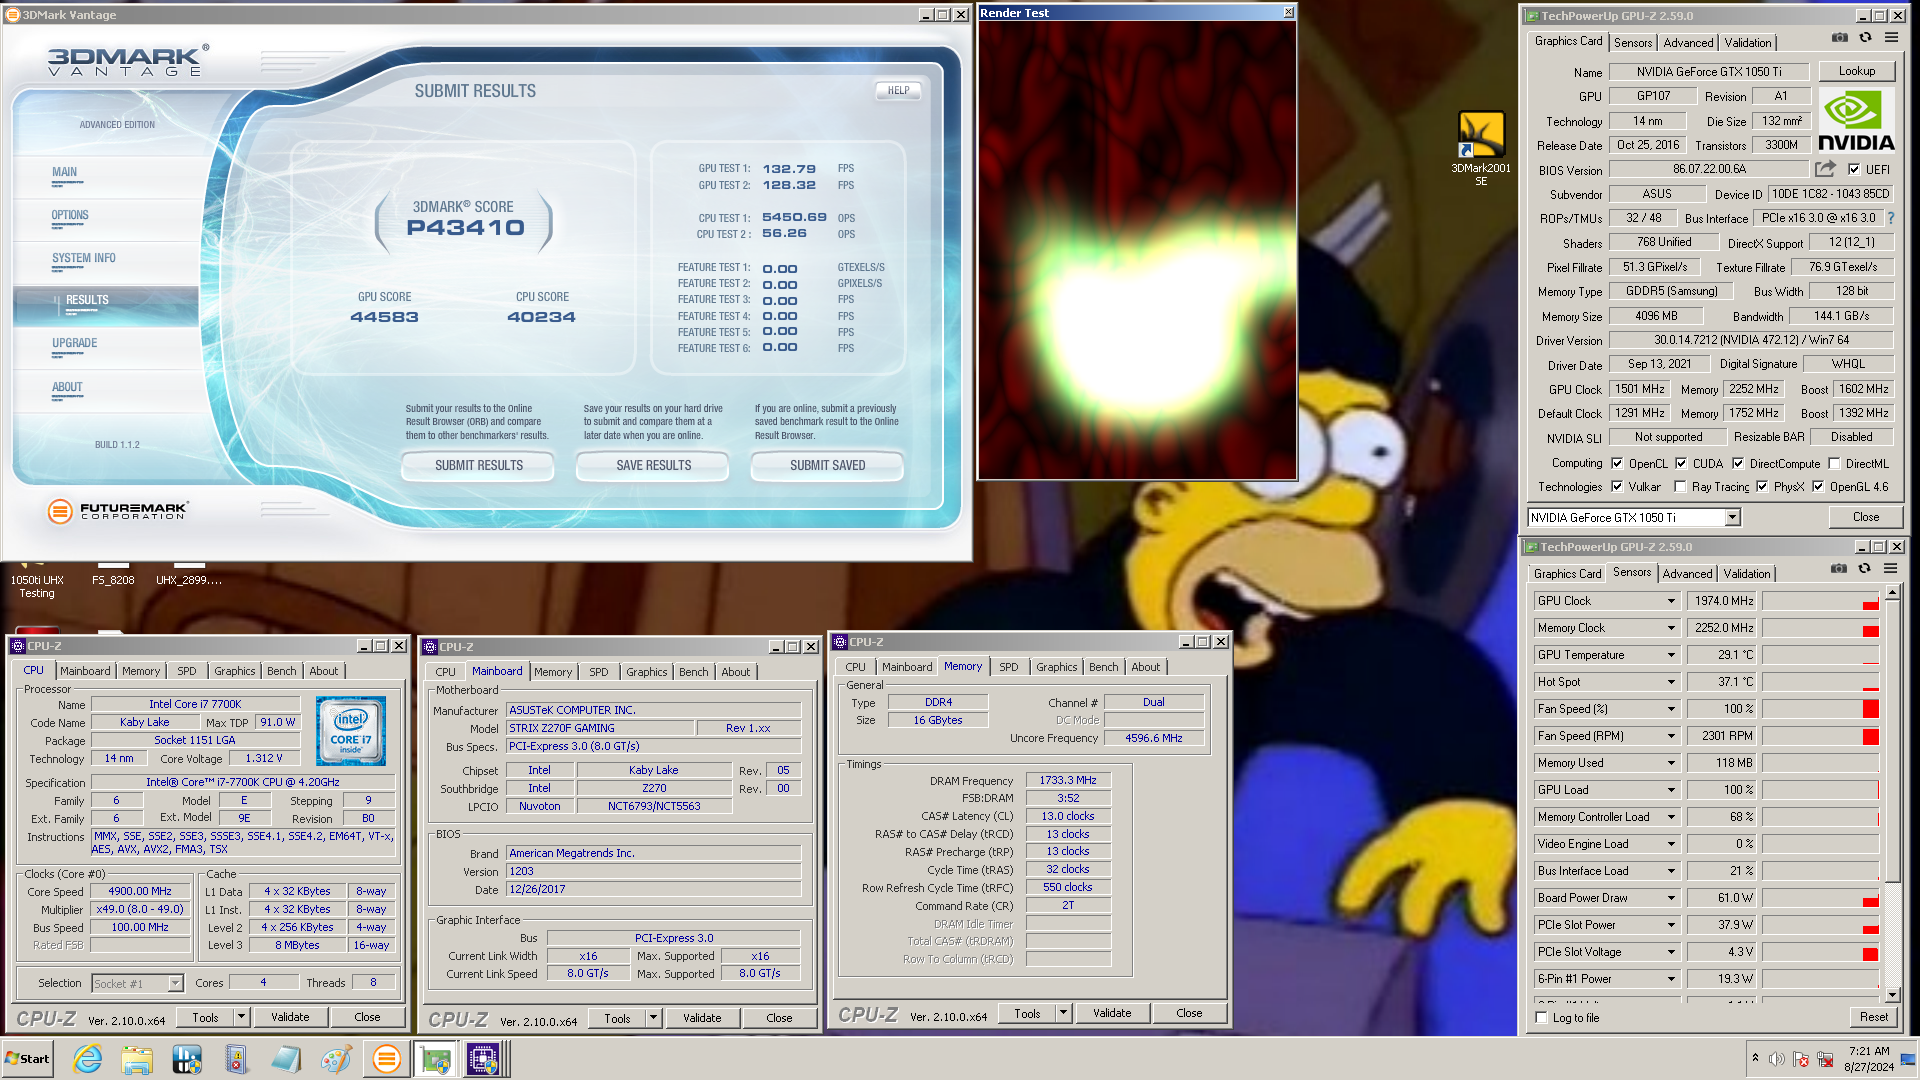Viewport: 1920px width, 1080px height.
Task: Open File Explorer from the taskbar
Action: coord(137,1059)
